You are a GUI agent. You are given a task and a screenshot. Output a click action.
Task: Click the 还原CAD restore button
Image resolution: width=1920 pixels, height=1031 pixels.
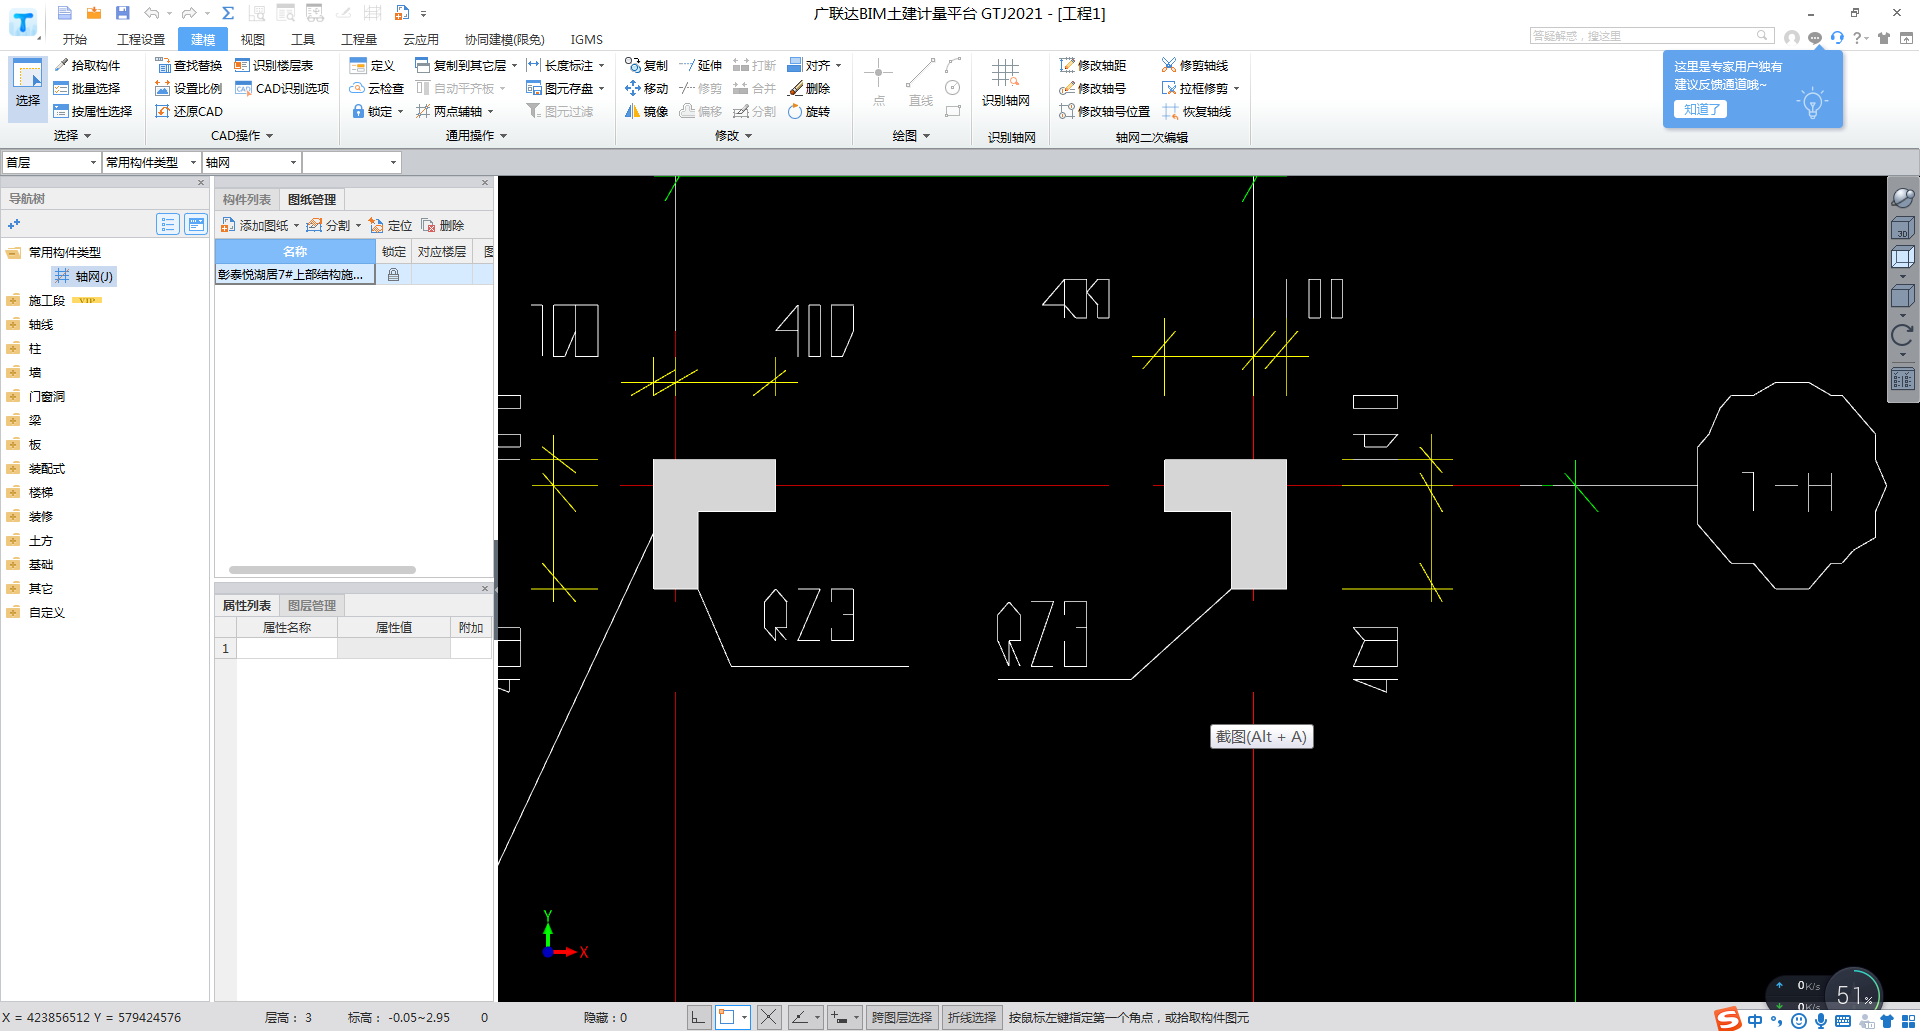click(189, 111)
